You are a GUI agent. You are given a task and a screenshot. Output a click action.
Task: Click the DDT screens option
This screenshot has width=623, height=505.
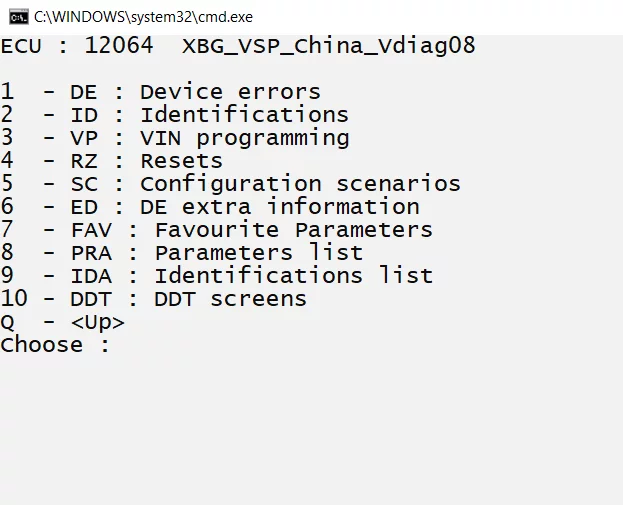pyautogui.click(x=153, y=299)
